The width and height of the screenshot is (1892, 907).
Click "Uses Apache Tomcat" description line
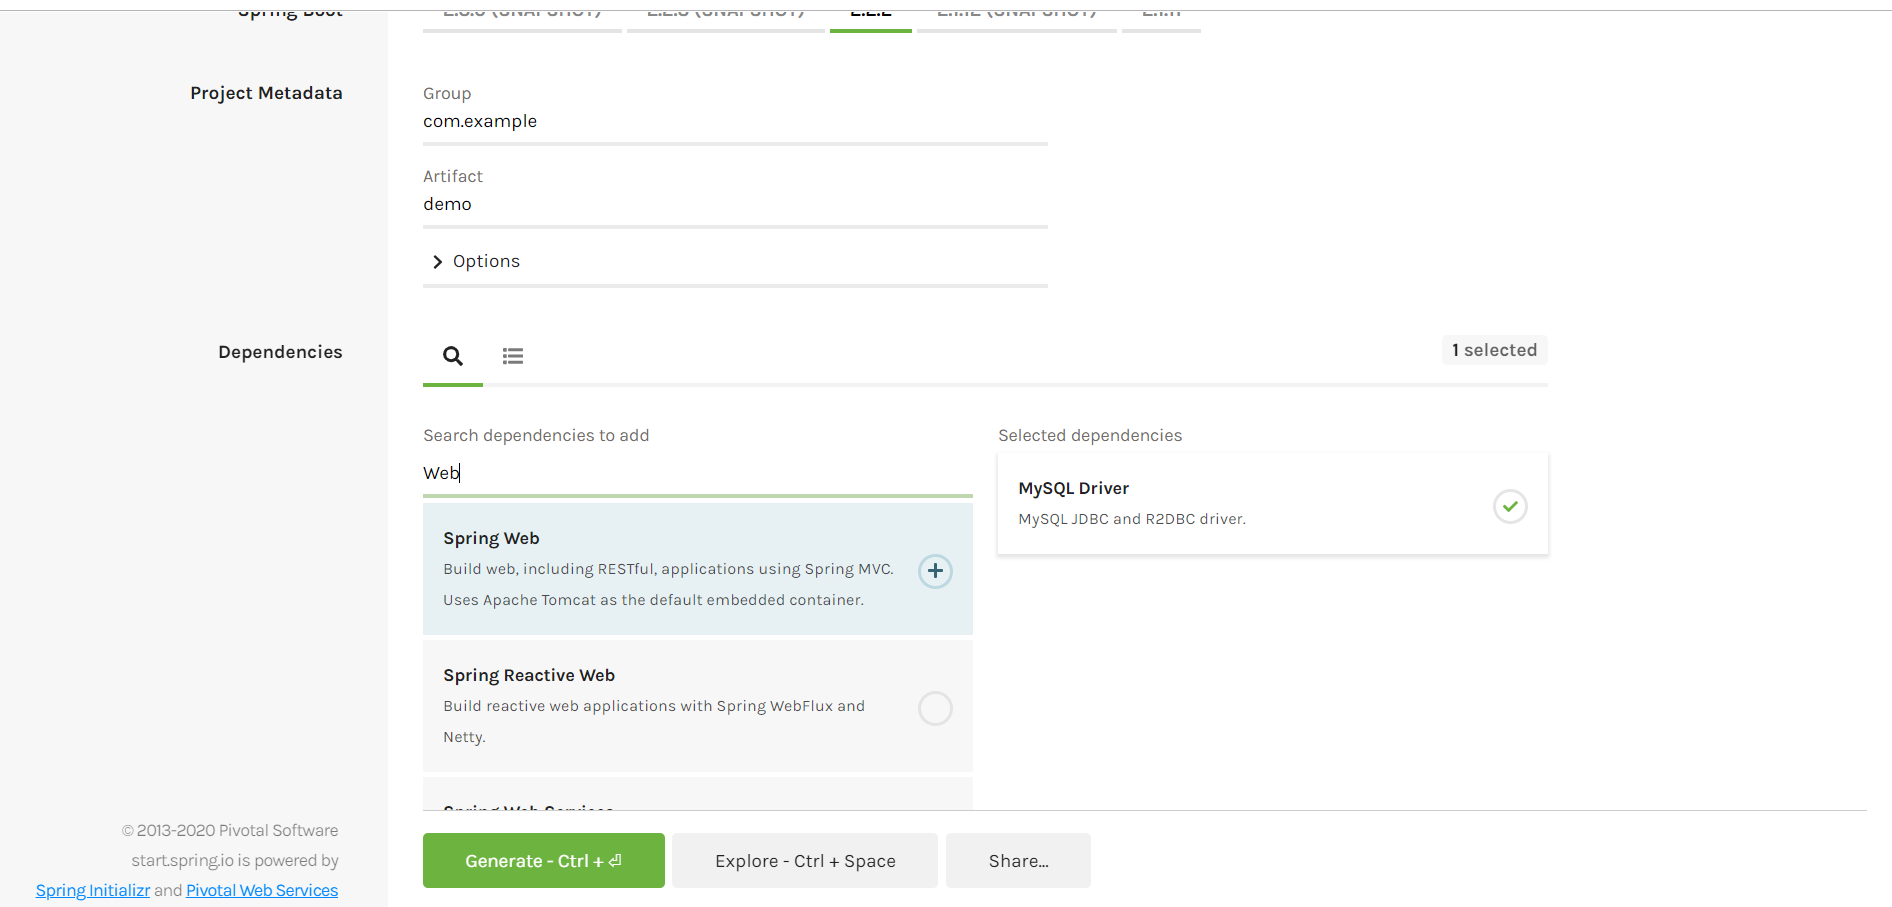point(653,600)
